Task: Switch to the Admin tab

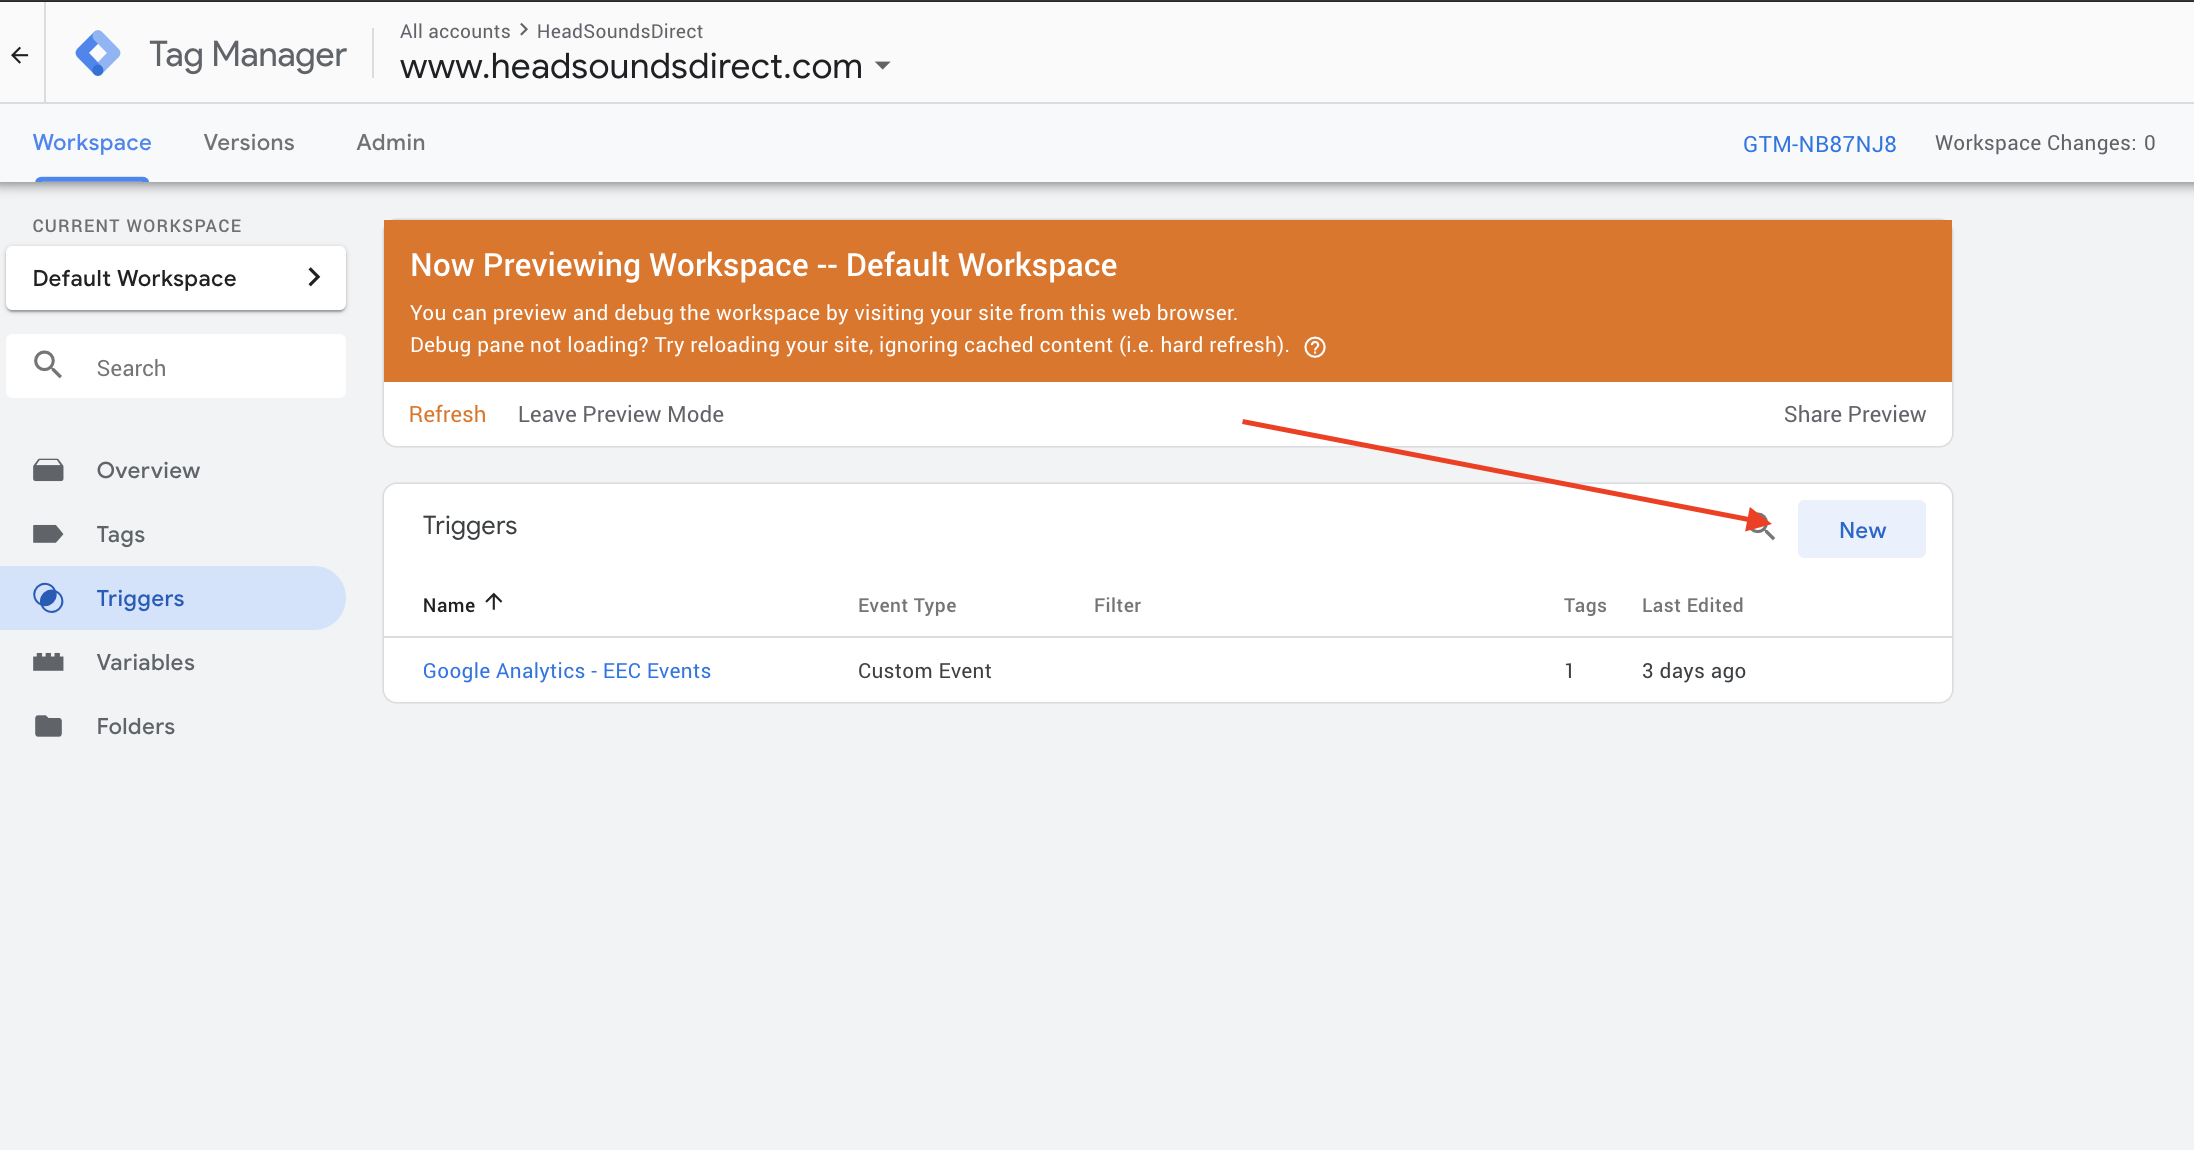Action: pos(391,142)
